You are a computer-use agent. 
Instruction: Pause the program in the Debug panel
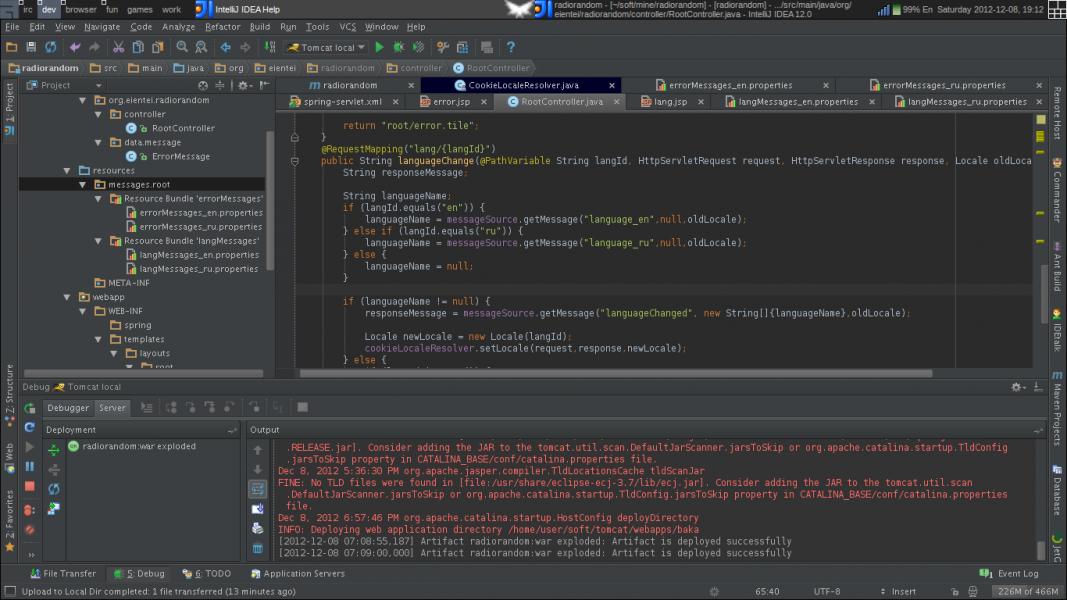tap(30, 467)
